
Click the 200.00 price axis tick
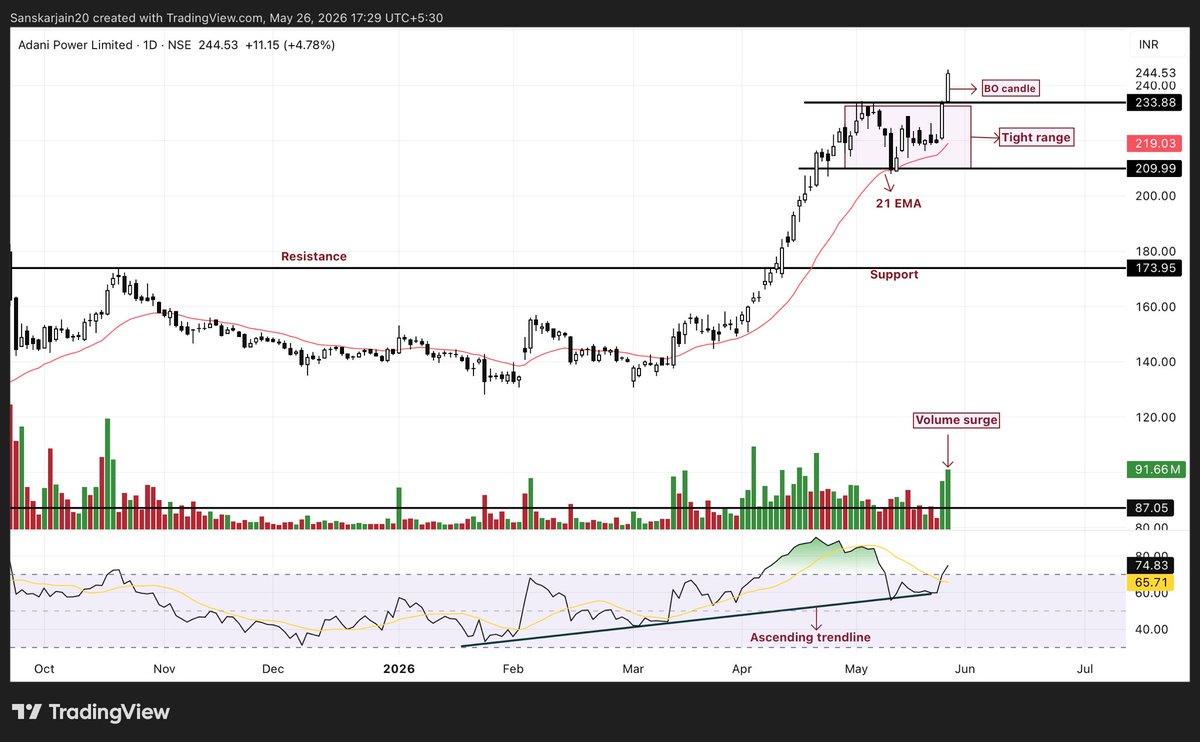tap(1156, 196)
